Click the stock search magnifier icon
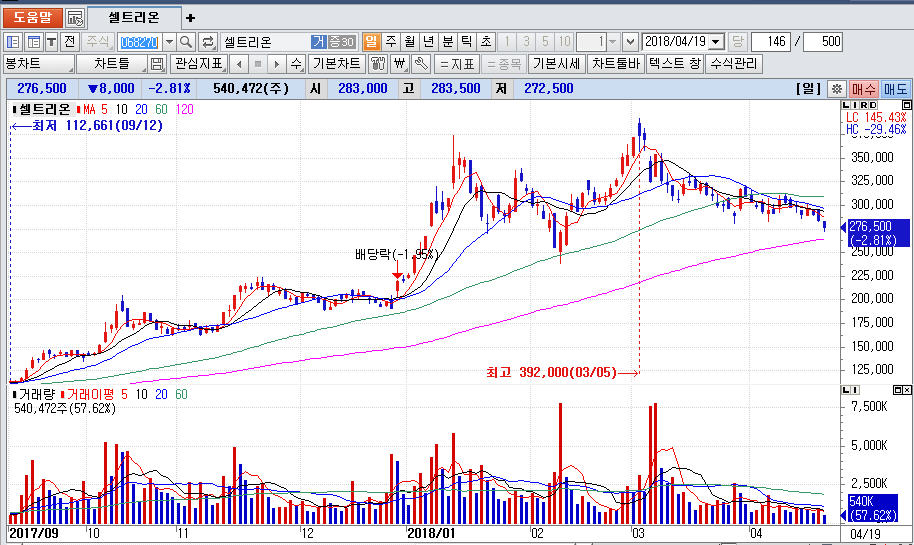 [186, 42]
